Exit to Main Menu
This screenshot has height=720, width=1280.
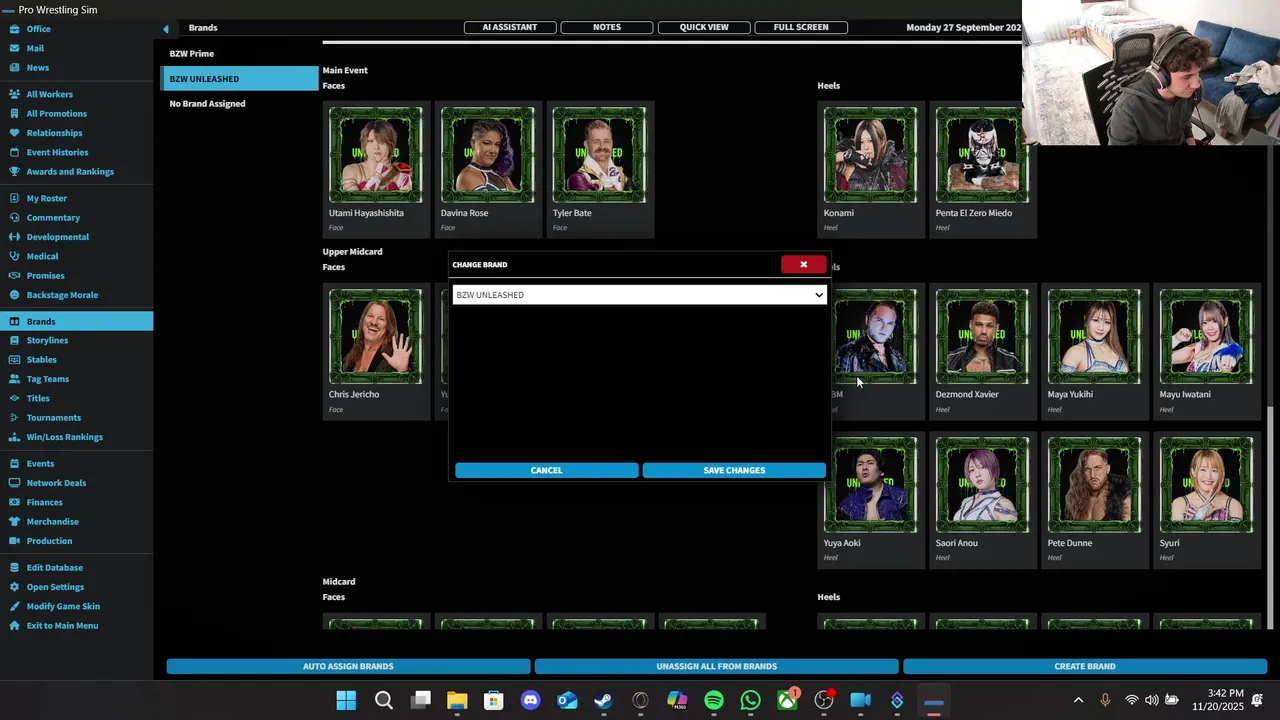point(62,626)
